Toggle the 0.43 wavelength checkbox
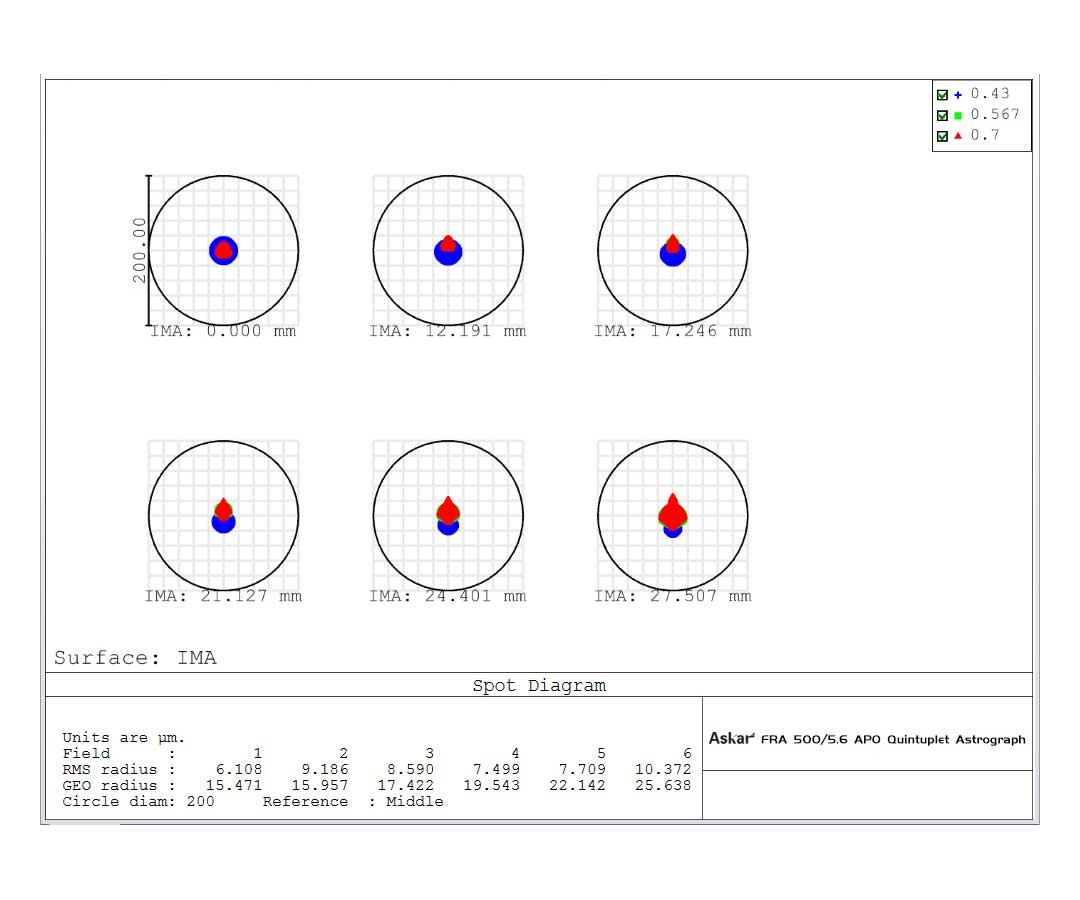The height and width of the screenshot is (900, 1080). (x=942, y=95)
